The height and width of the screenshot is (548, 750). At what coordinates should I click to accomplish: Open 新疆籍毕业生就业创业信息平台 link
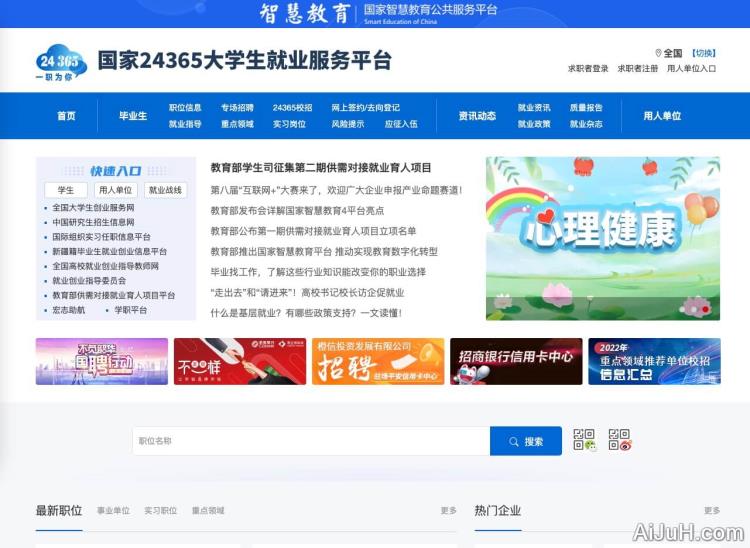point(110,252)
